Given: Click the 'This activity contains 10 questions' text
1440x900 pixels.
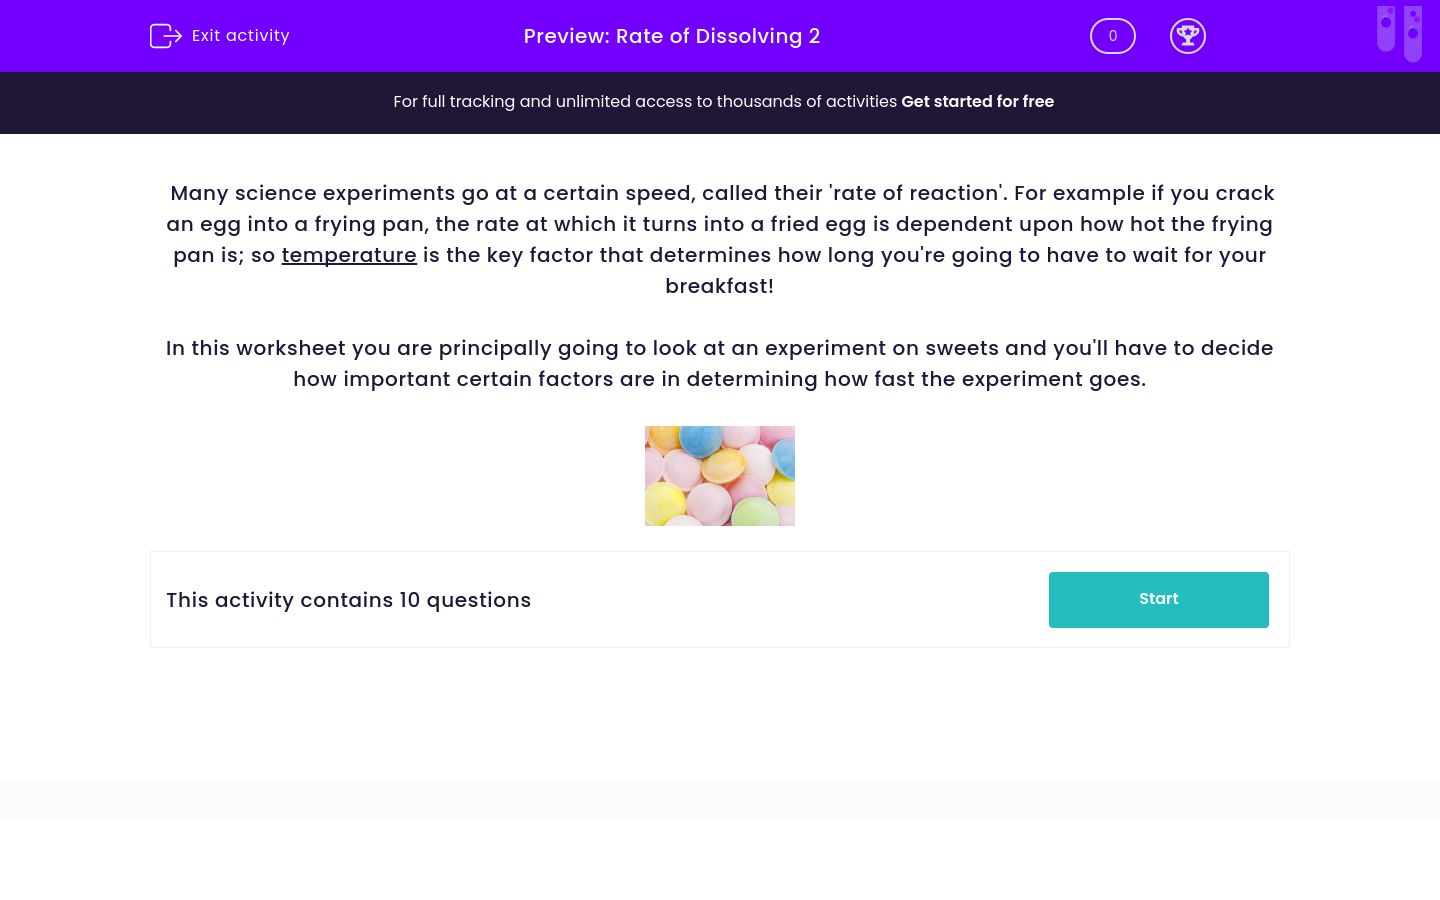Looking at the screenshot, I should pyautogui.click(x=348, y=600).
